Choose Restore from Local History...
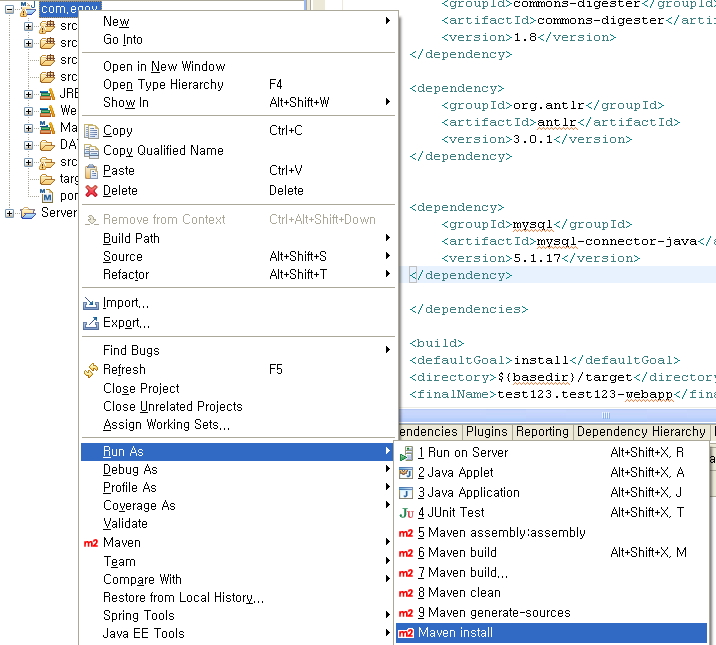The height and width of the screenshot is (645, 716). [x=238, y=598]
